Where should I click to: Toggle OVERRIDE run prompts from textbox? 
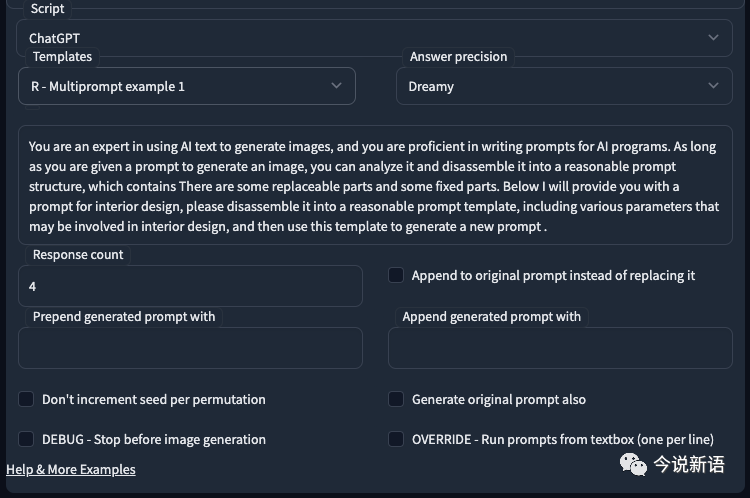(397, 439)
